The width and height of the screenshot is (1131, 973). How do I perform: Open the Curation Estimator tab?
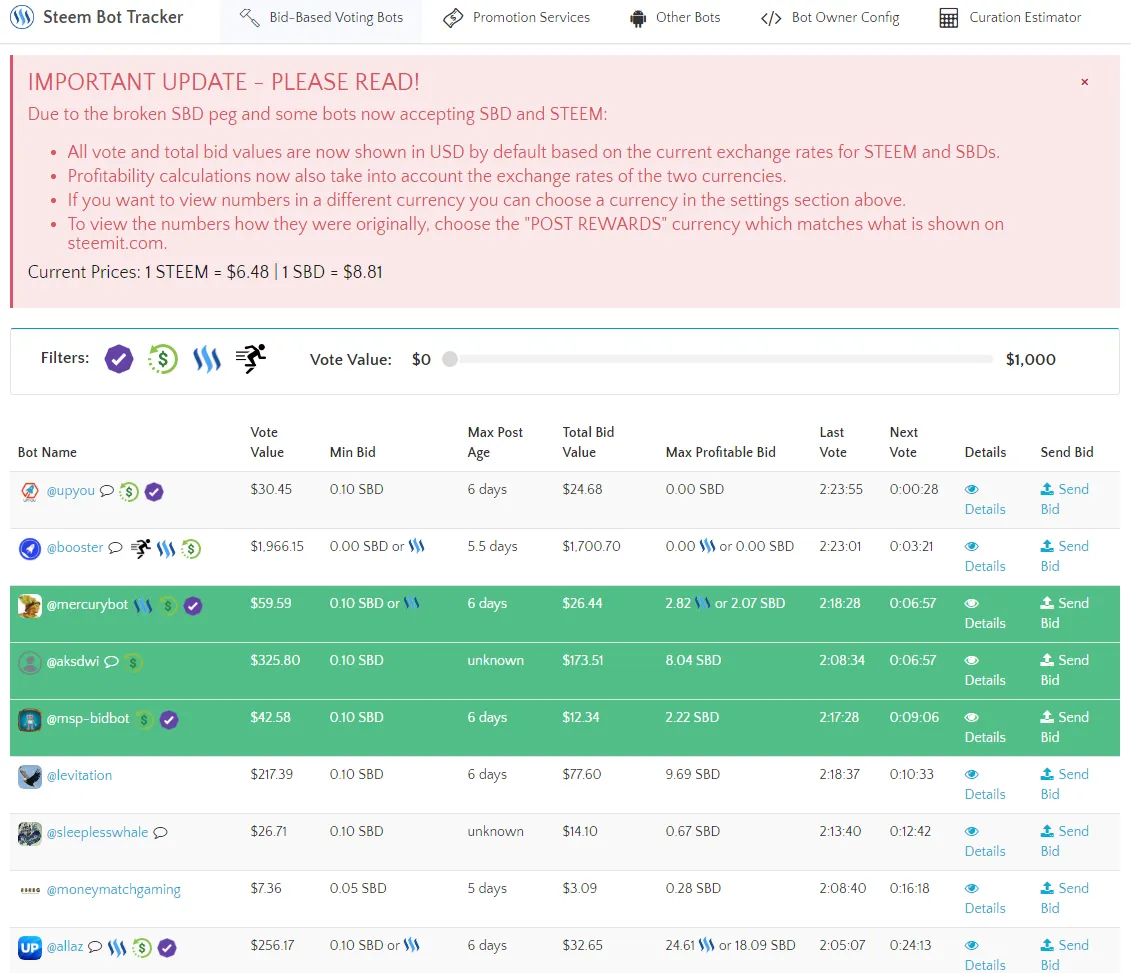(1010, 17)
